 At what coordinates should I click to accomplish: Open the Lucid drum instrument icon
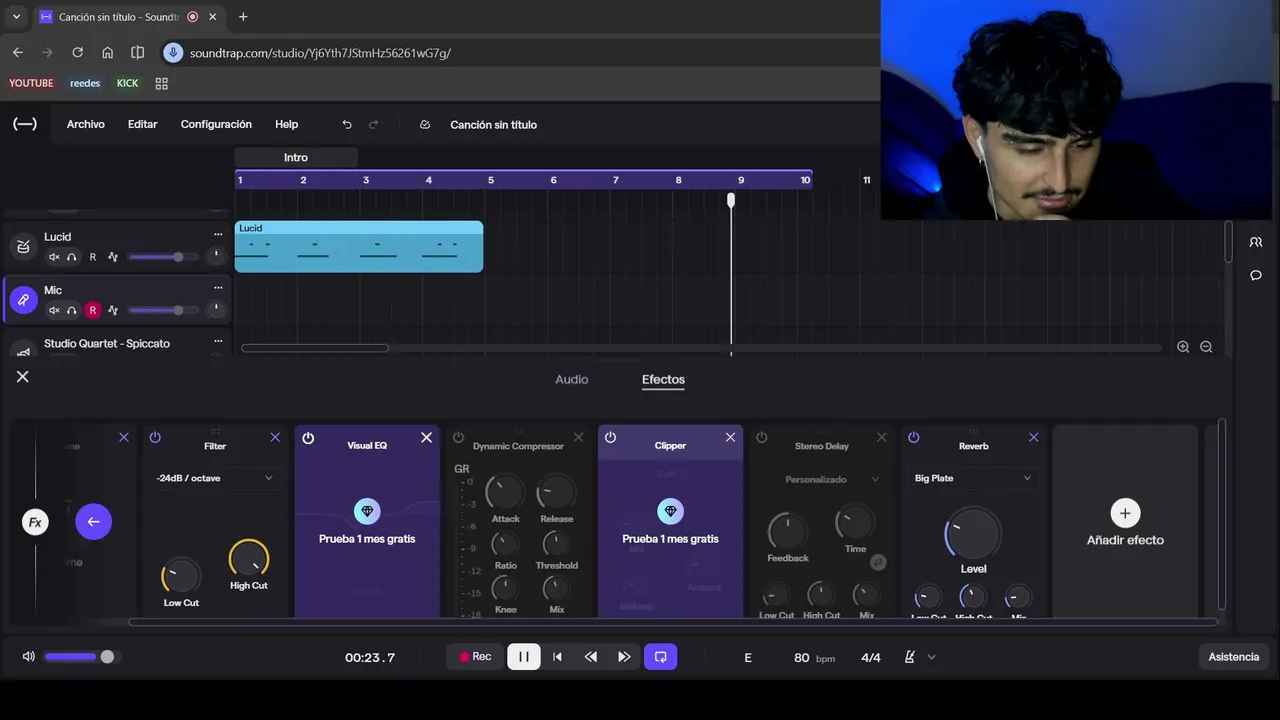coord(23,246)
